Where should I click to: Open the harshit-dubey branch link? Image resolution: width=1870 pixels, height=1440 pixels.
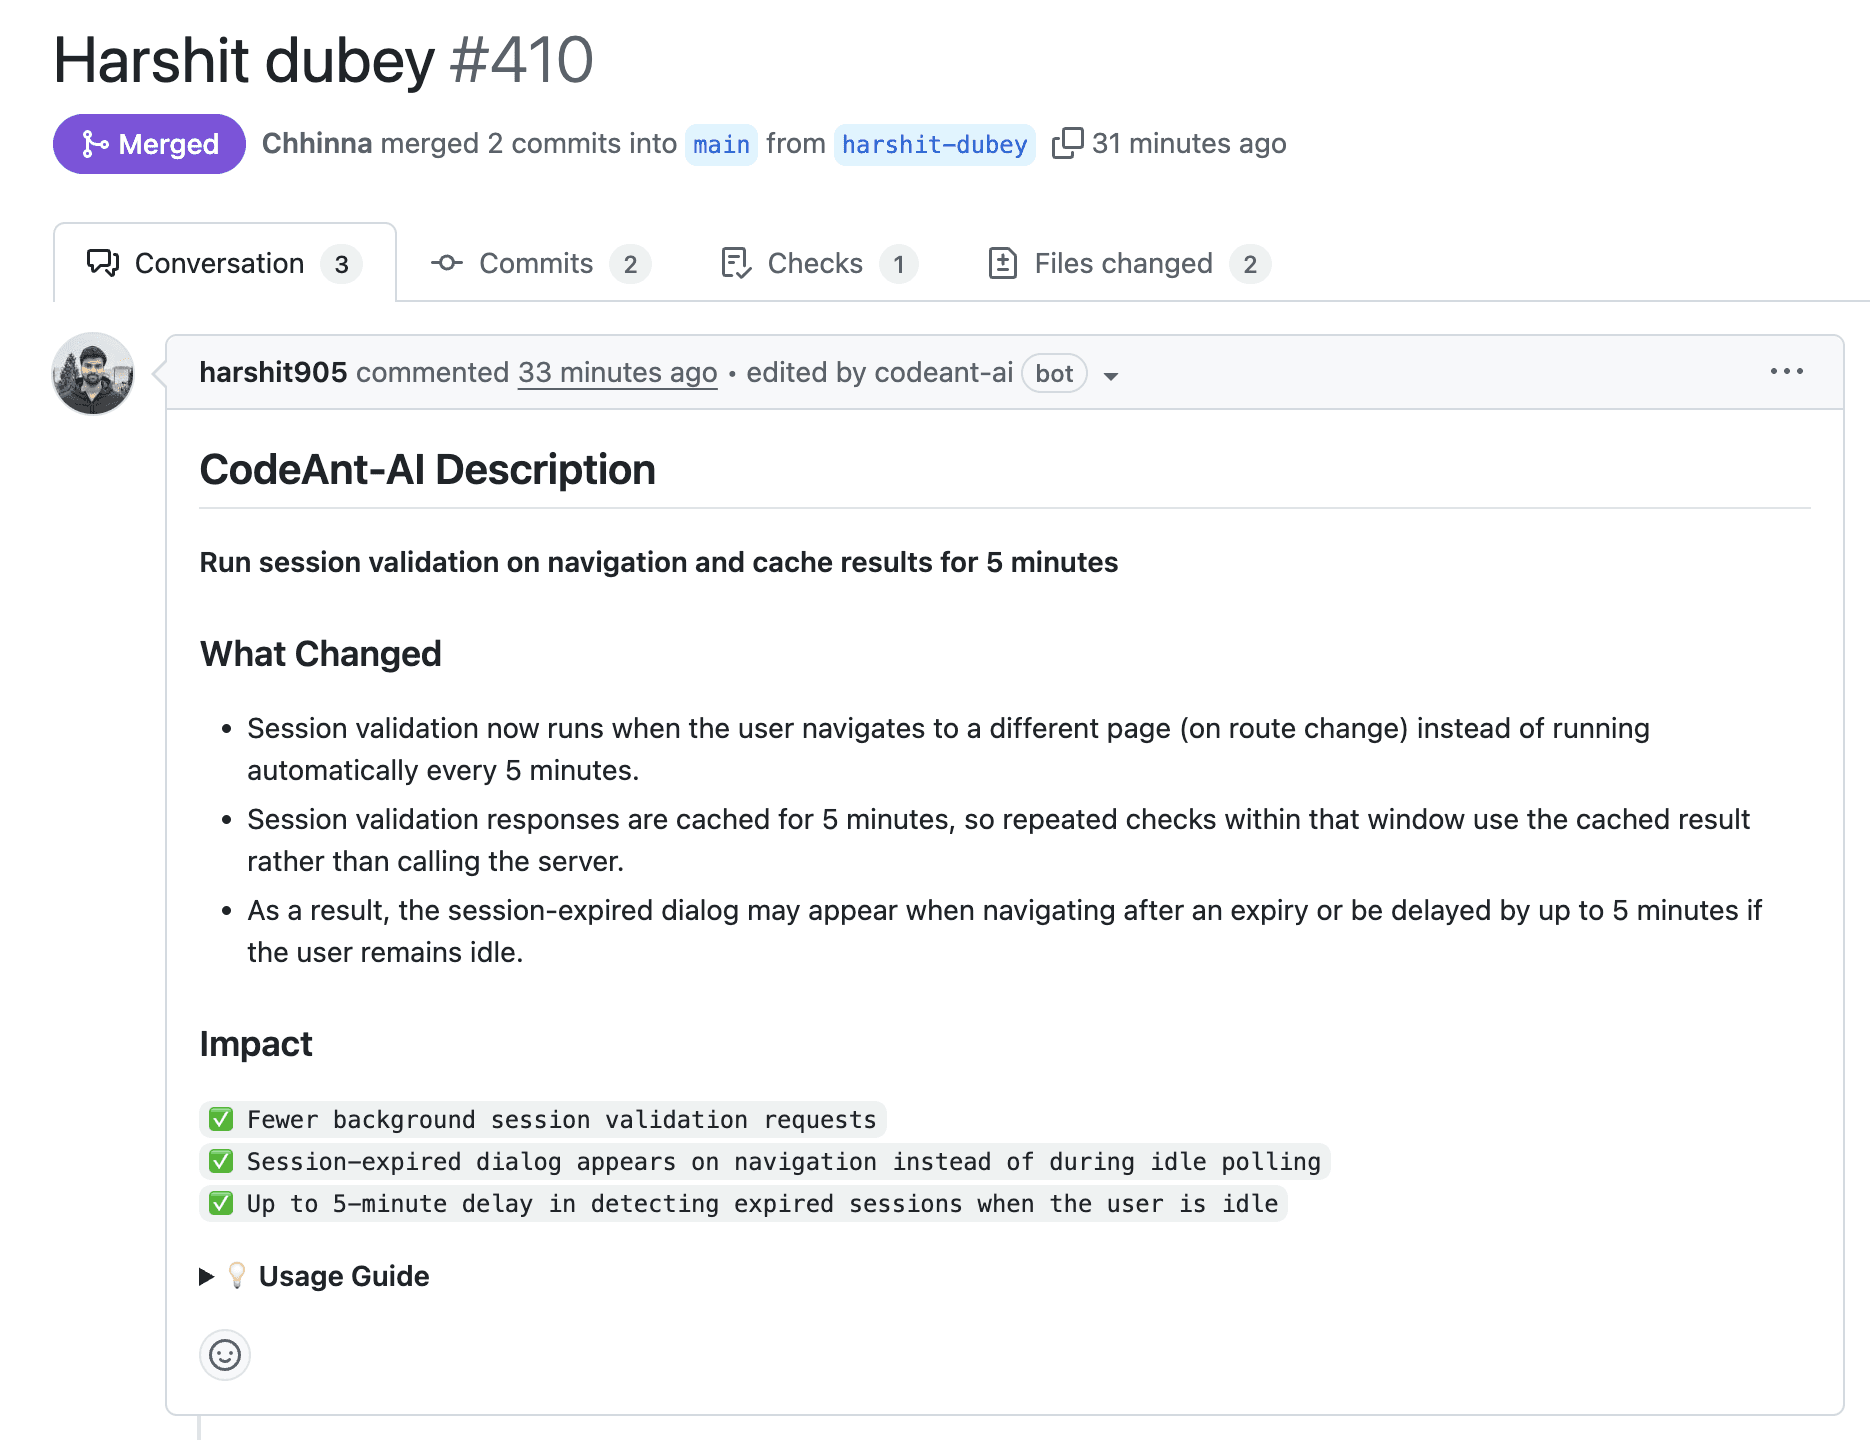pos(934,145)
